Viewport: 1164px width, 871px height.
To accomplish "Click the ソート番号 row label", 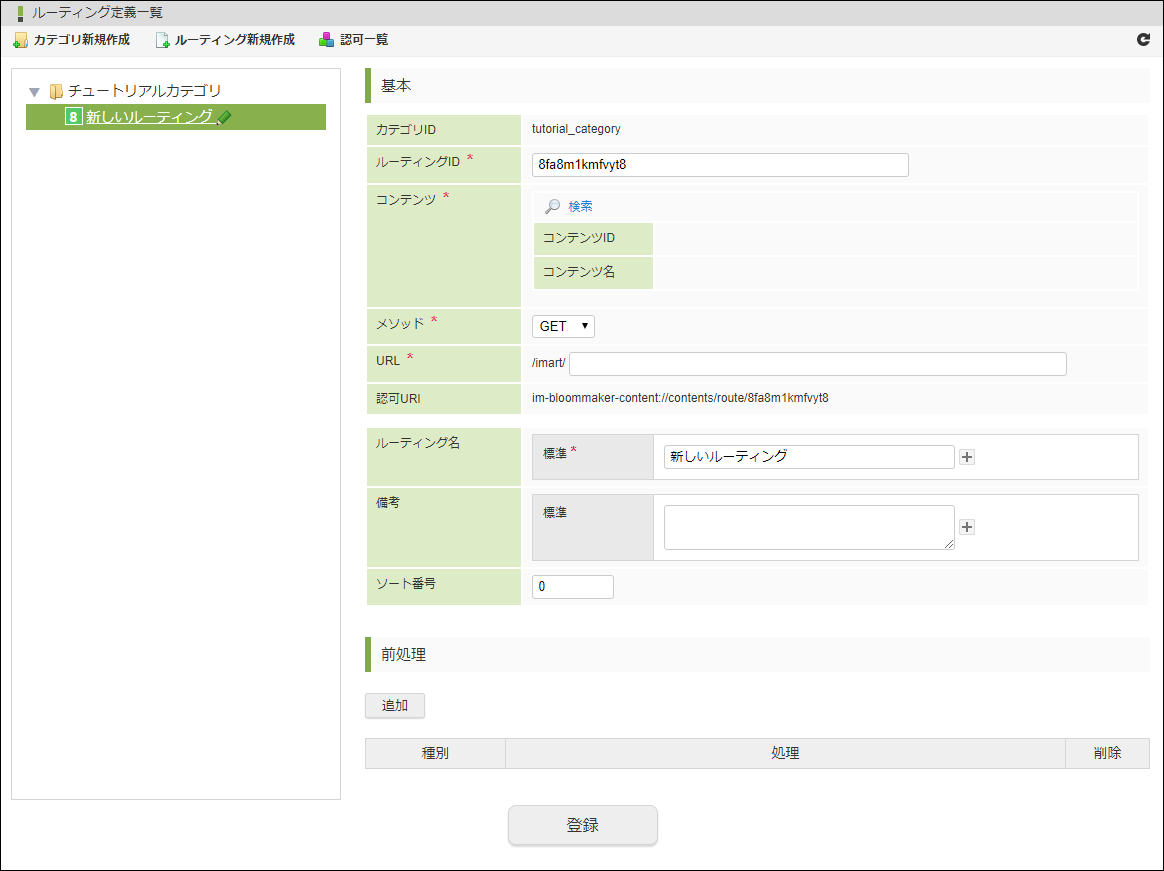I will (x=406, y=584).
